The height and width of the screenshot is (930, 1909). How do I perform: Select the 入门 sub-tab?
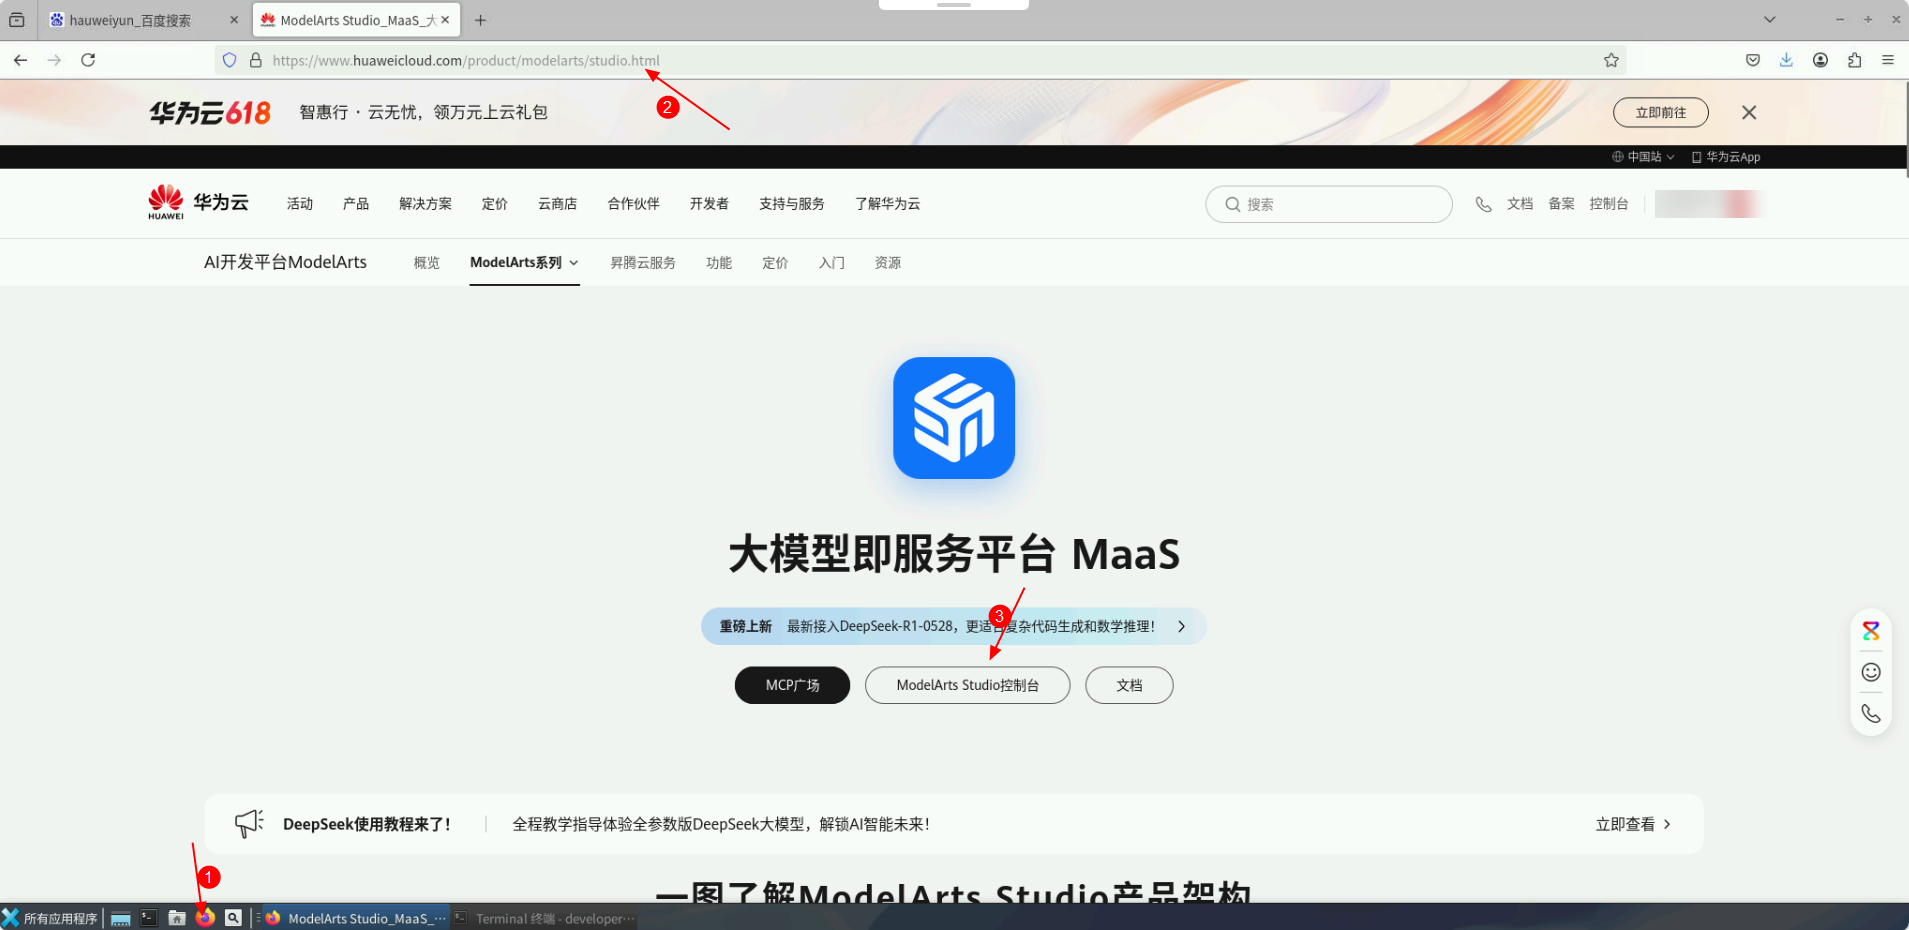click(832, 263)
